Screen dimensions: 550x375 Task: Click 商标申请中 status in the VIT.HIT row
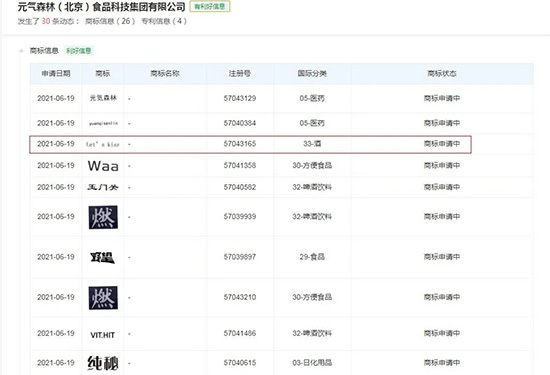[442, 333]
